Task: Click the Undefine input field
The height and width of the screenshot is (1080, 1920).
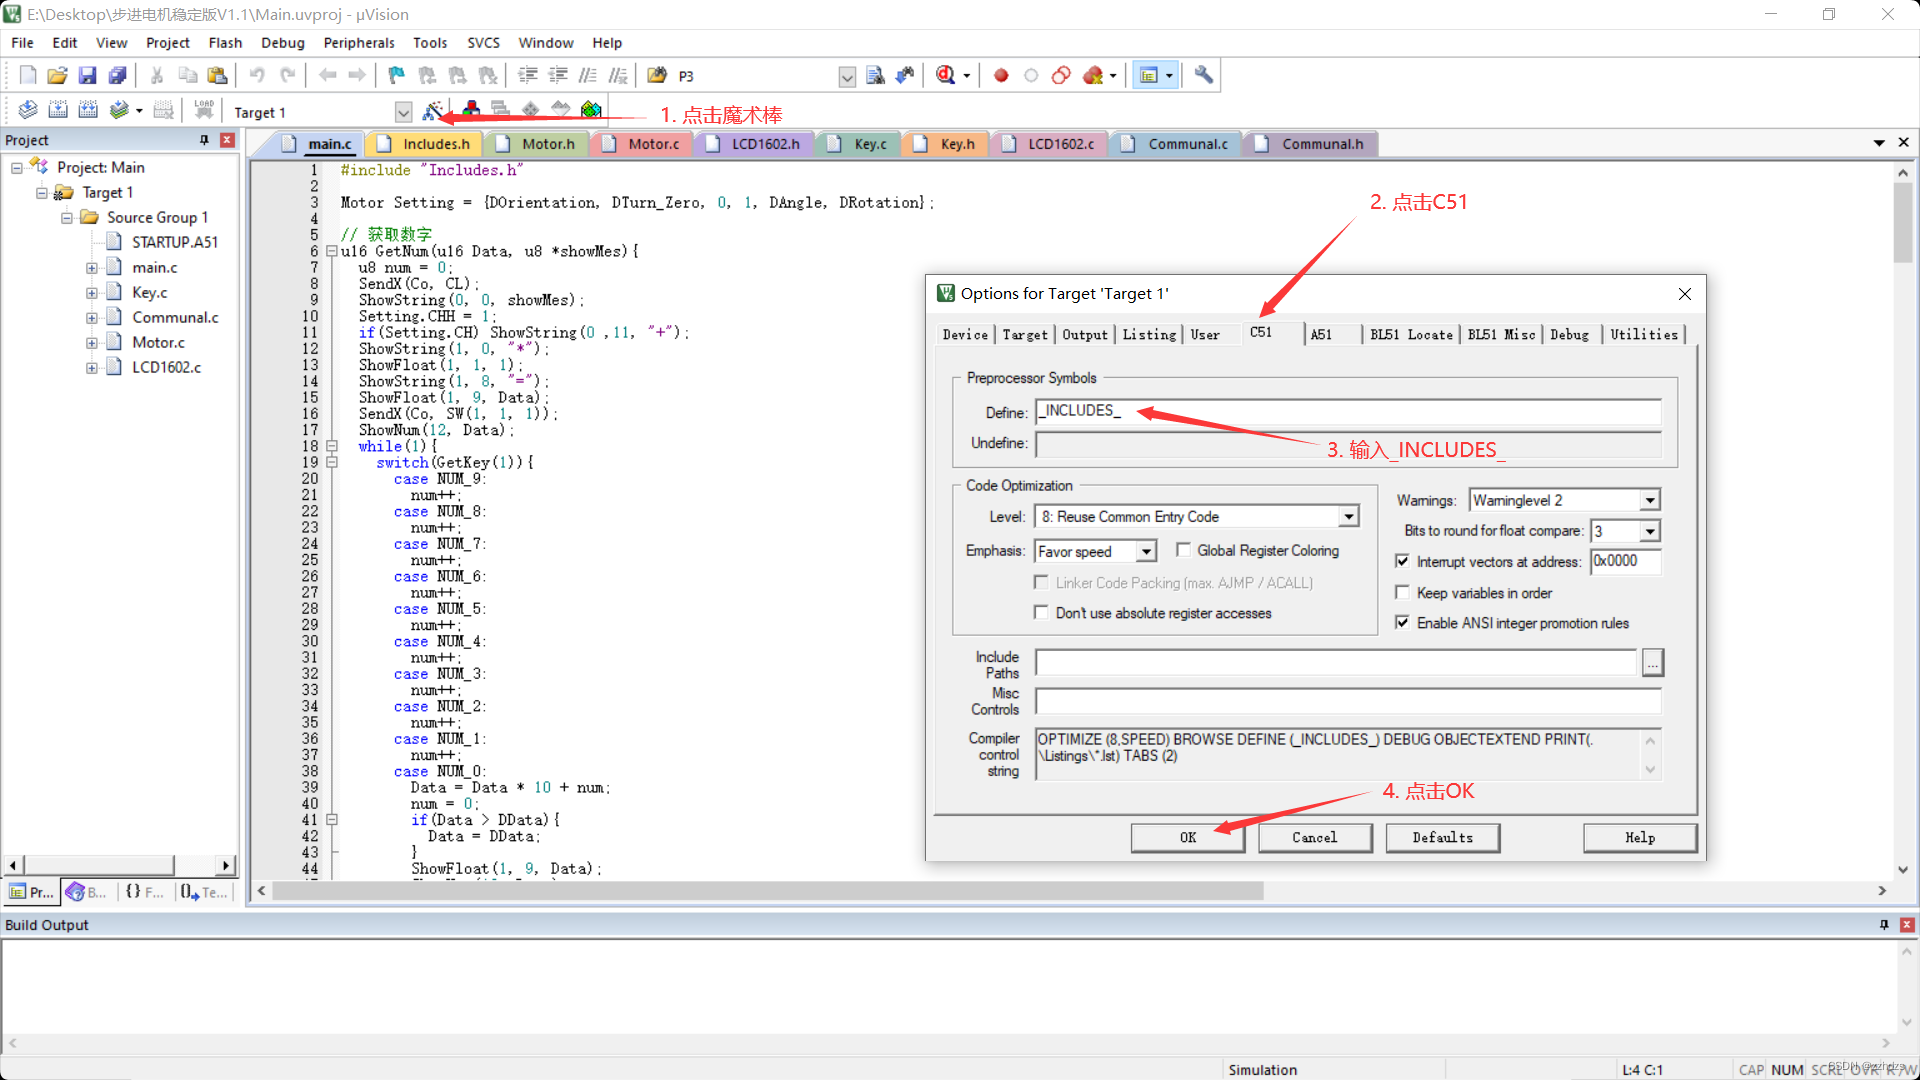Action: click(x=1348, y=443)
